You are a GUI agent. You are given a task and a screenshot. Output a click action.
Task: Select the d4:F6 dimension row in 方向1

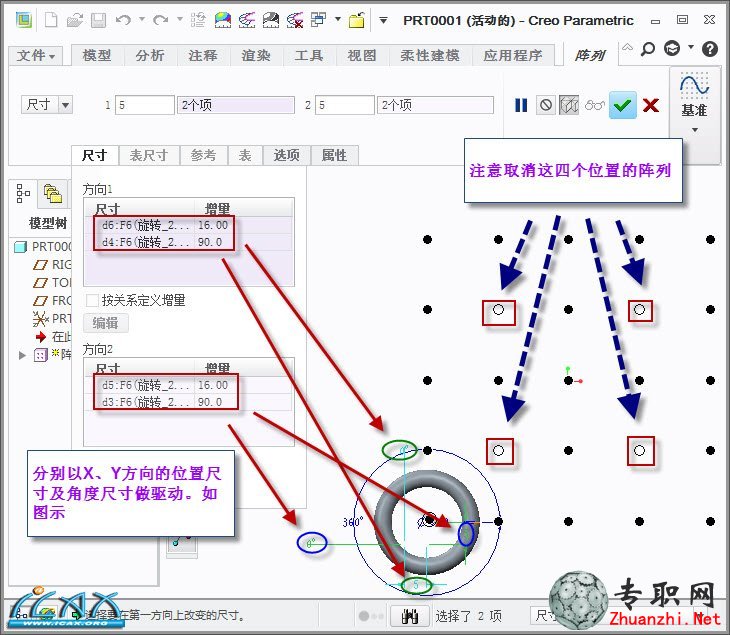189,242
